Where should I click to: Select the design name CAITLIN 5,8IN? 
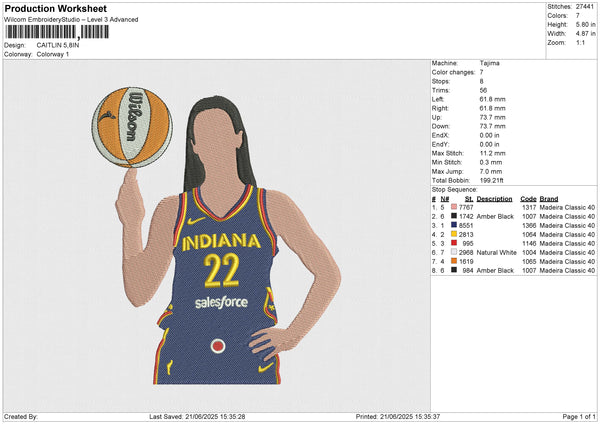pos(58,45)
